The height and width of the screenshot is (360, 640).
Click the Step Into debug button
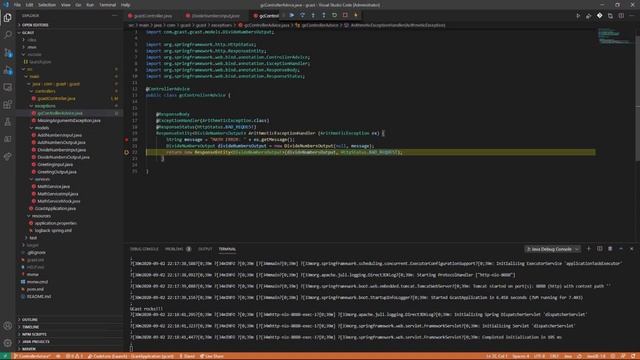[x=313, y=15]
